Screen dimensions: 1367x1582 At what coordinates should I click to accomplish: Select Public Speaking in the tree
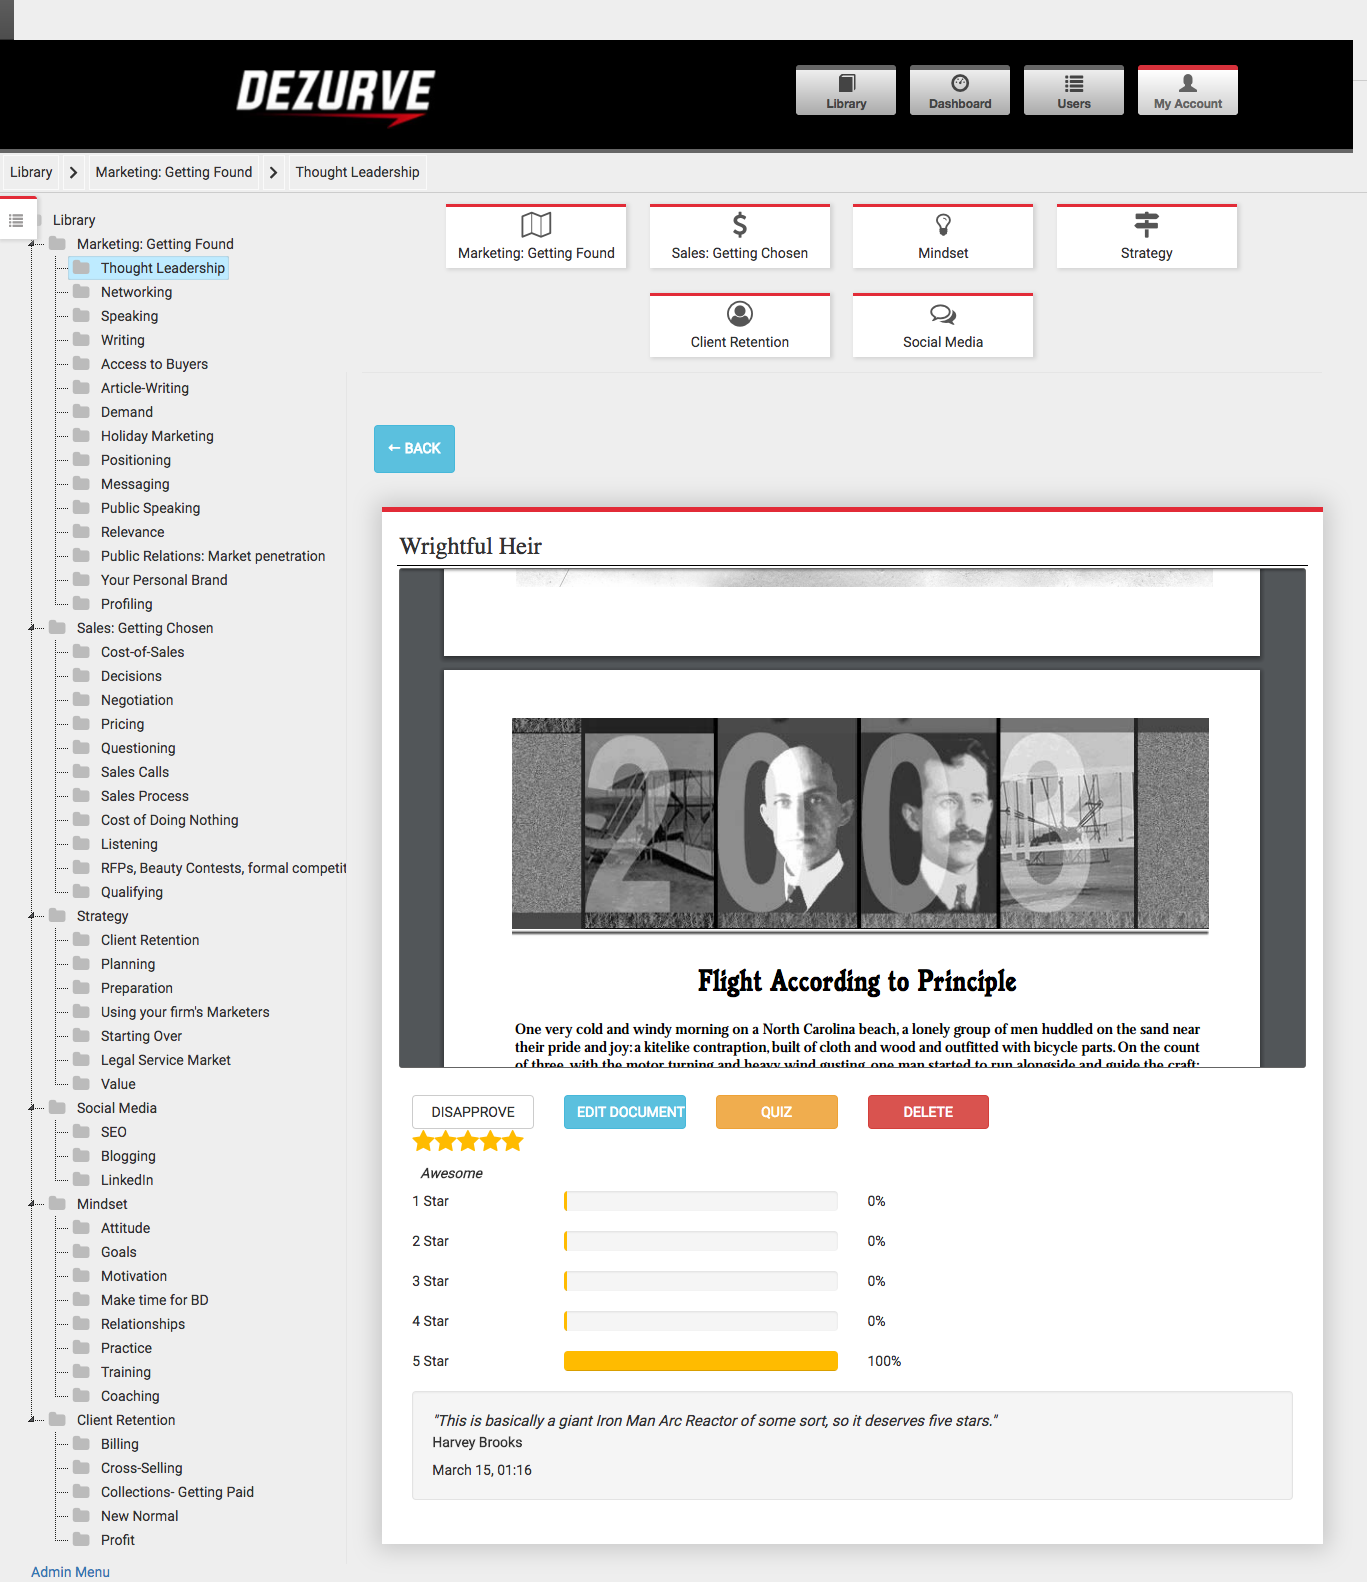150,508
